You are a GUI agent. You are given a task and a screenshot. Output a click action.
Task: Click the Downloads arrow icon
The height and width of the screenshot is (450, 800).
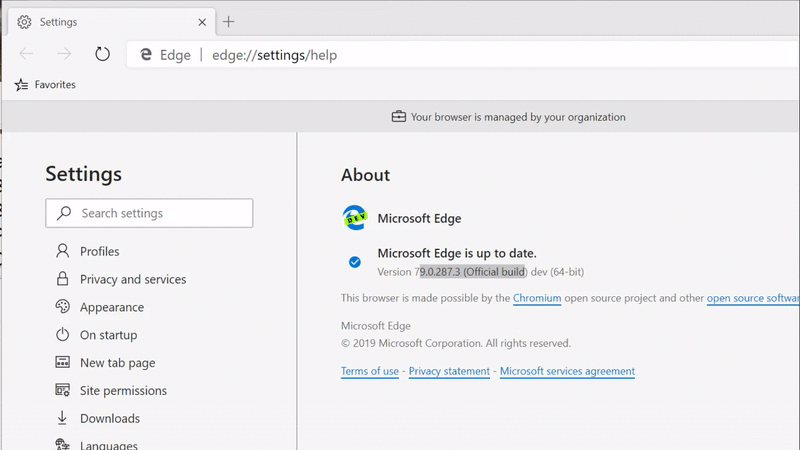click(62, 418)
